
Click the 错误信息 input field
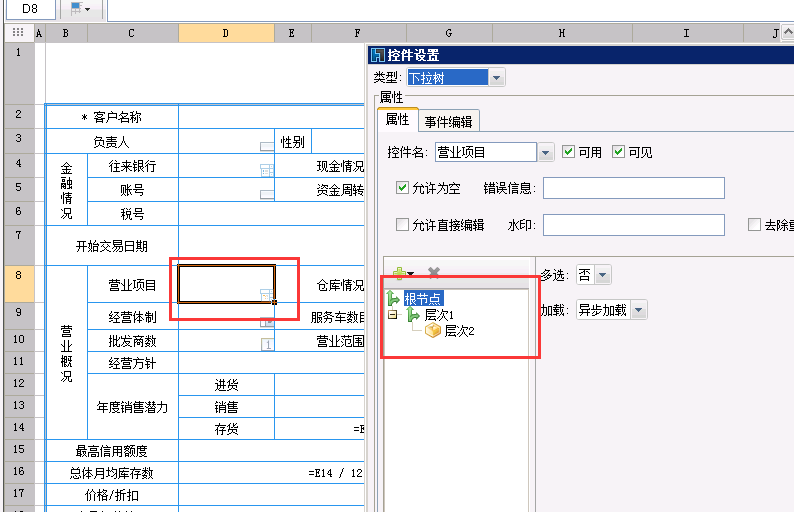coord(633,188)
